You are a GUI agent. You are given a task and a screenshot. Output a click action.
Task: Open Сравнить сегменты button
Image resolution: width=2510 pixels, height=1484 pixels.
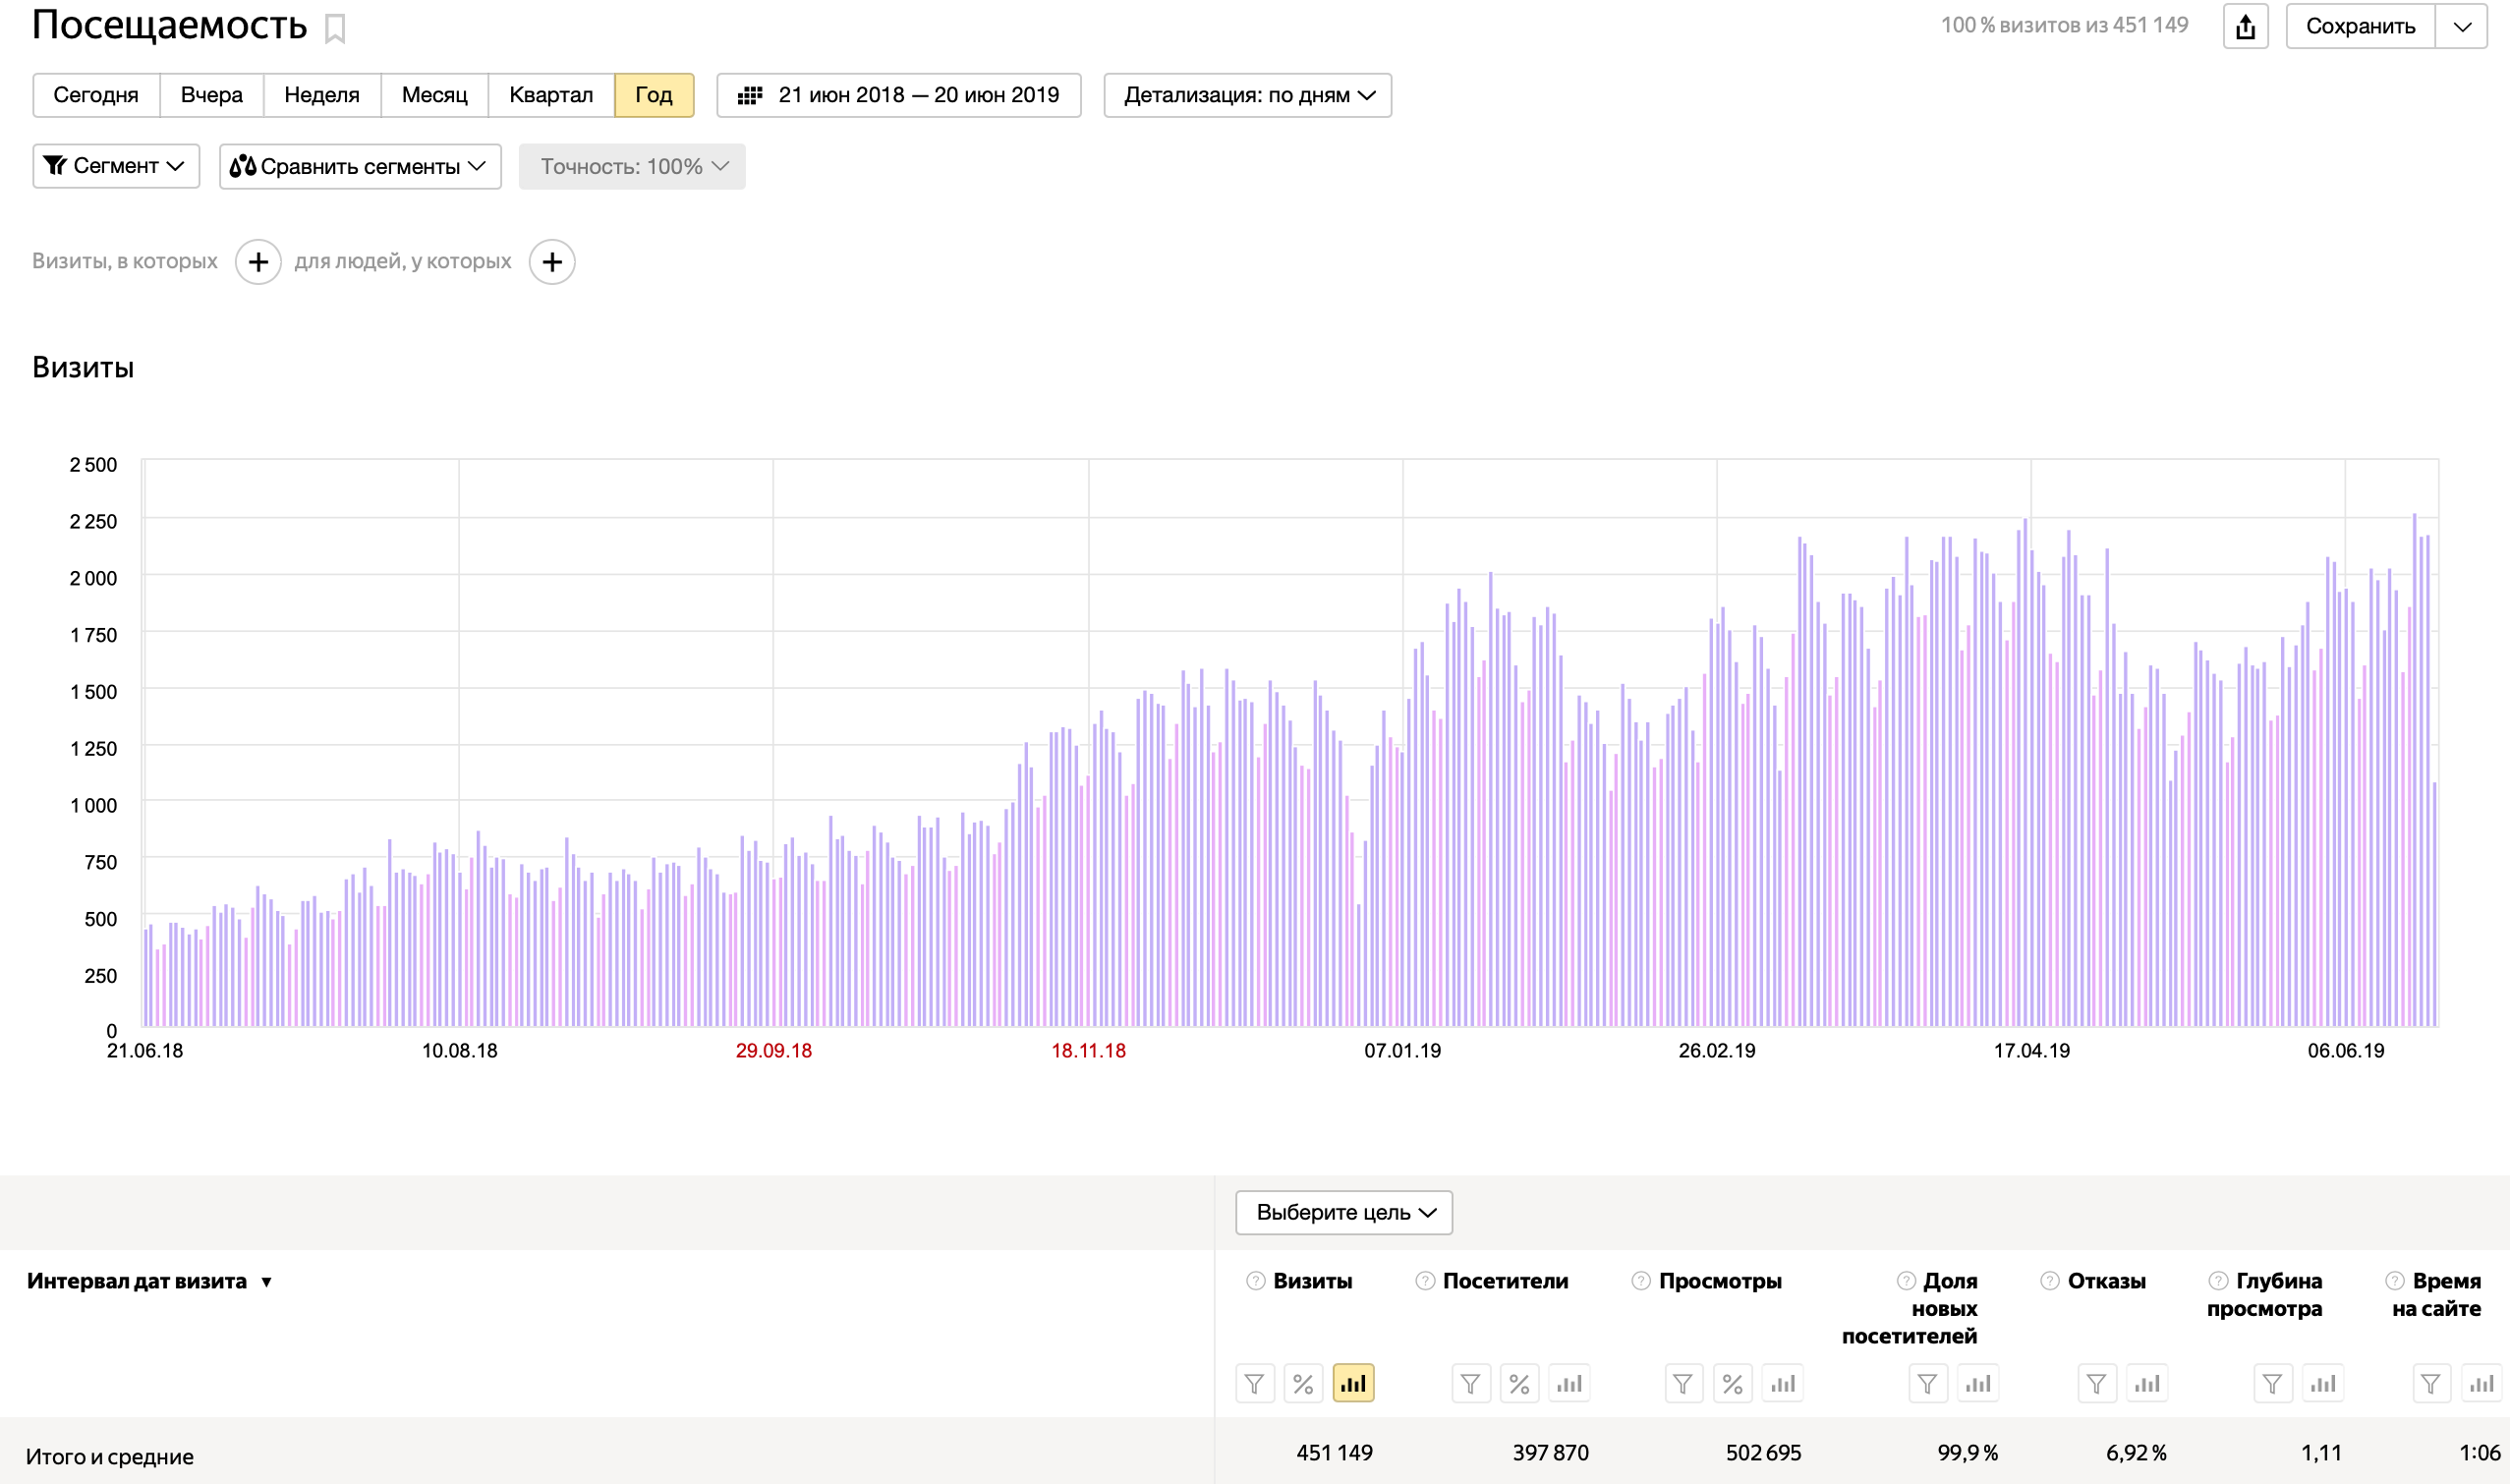(x=359, y=166)
